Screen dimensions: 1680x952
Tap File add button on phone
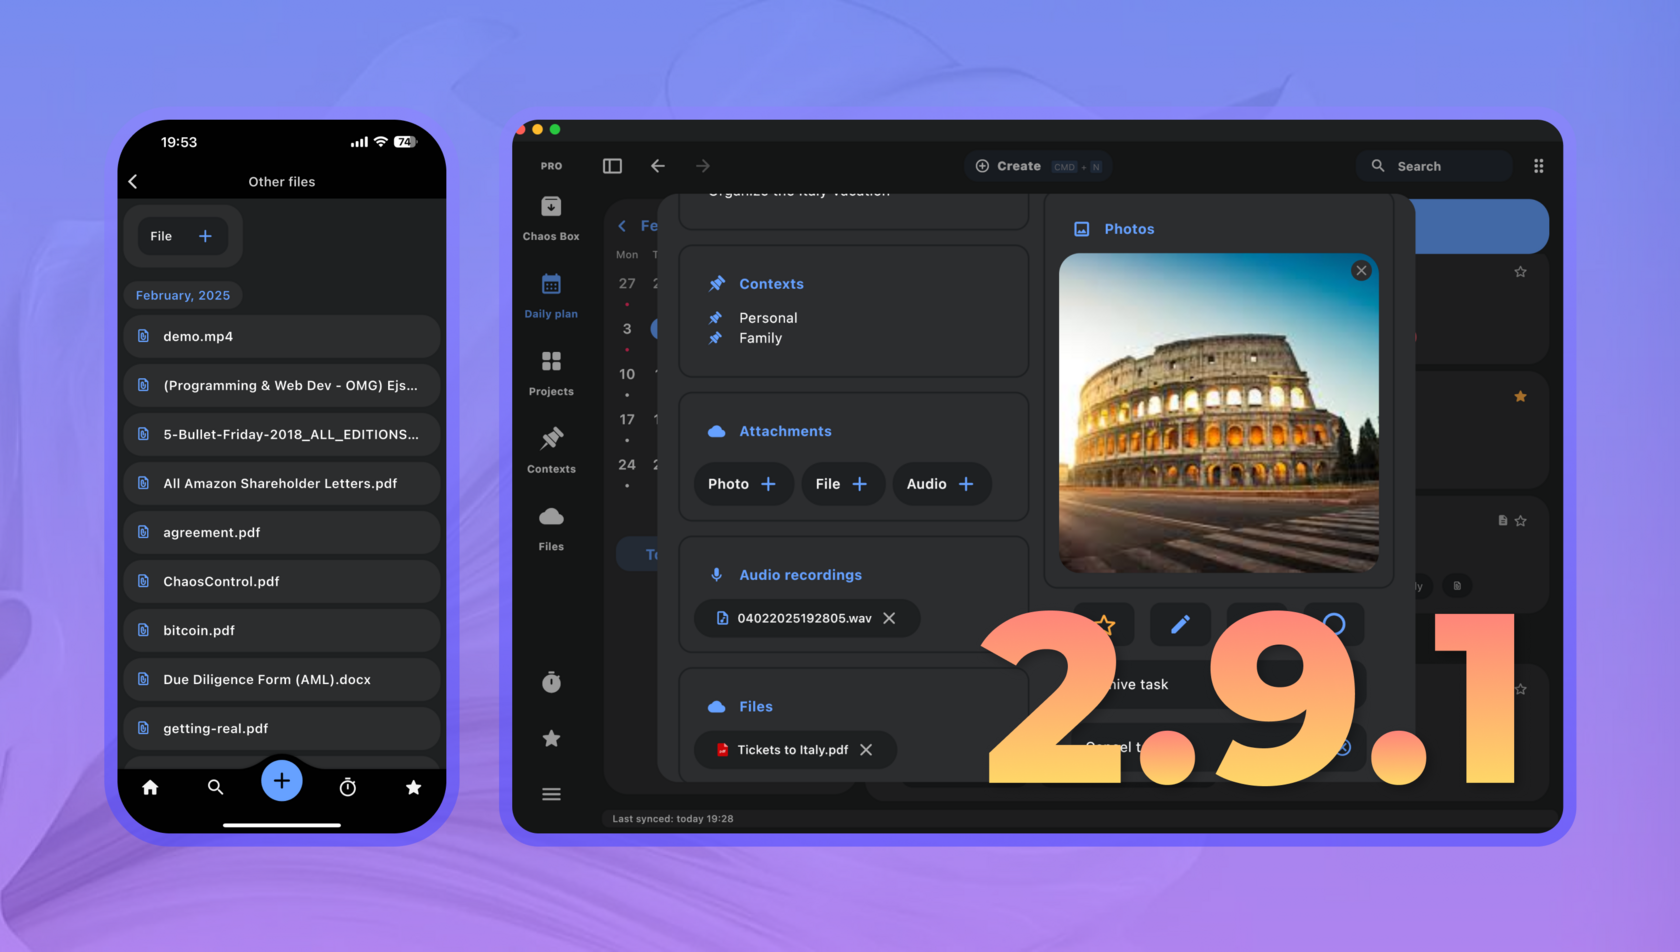tap(182, 236)
